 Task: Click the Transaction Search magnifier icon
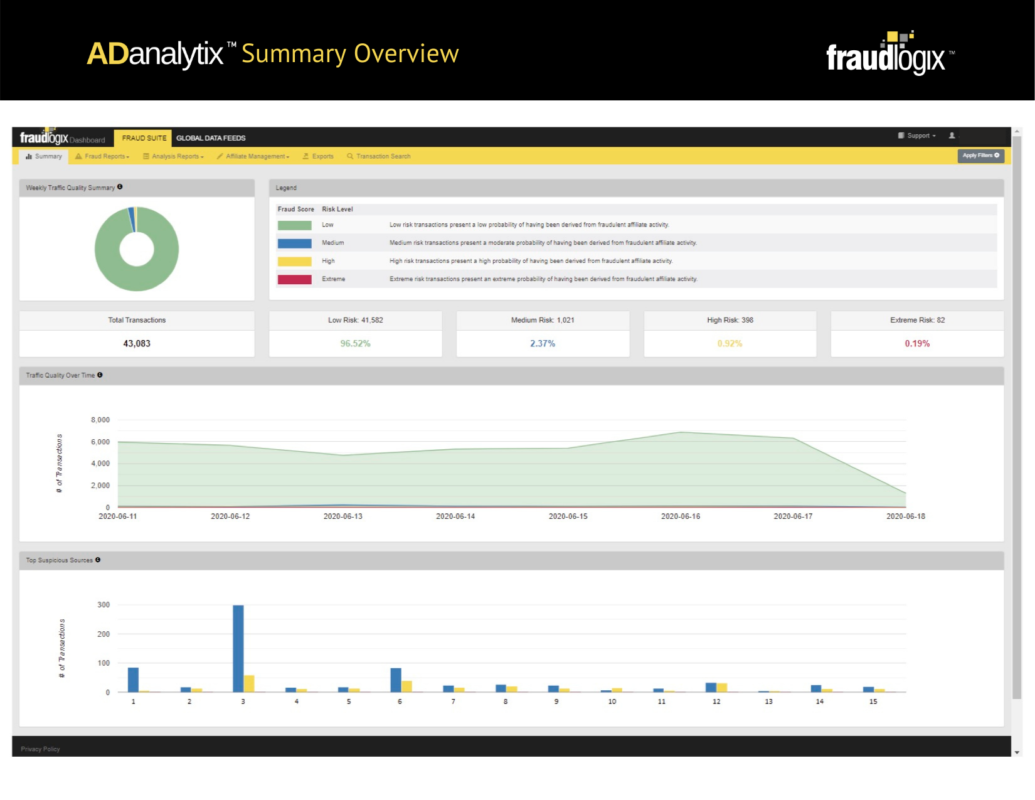click(x=350, y=156)
